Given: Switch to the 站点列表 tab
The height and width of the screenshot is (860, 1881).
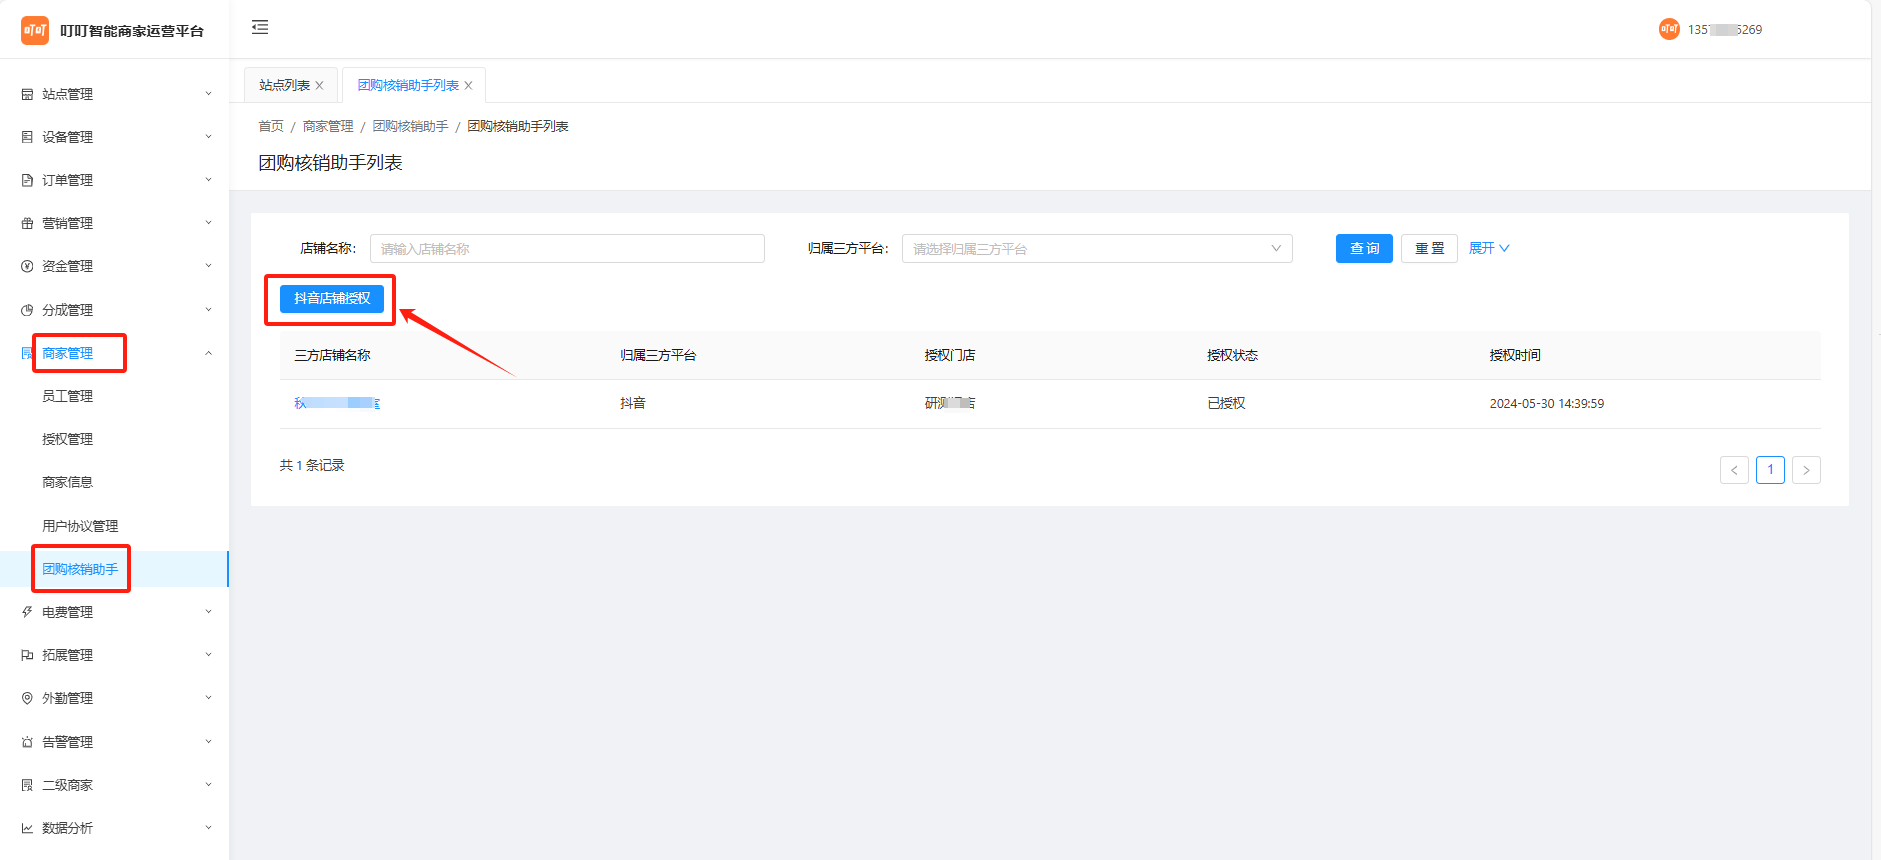Looking at the screenshot, I should [284, 86].
